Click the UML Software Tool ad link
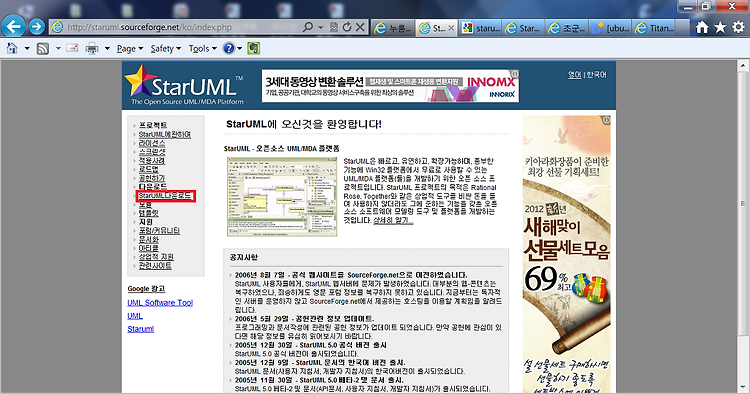The image size is (750, 394). [x=160, y=303]
